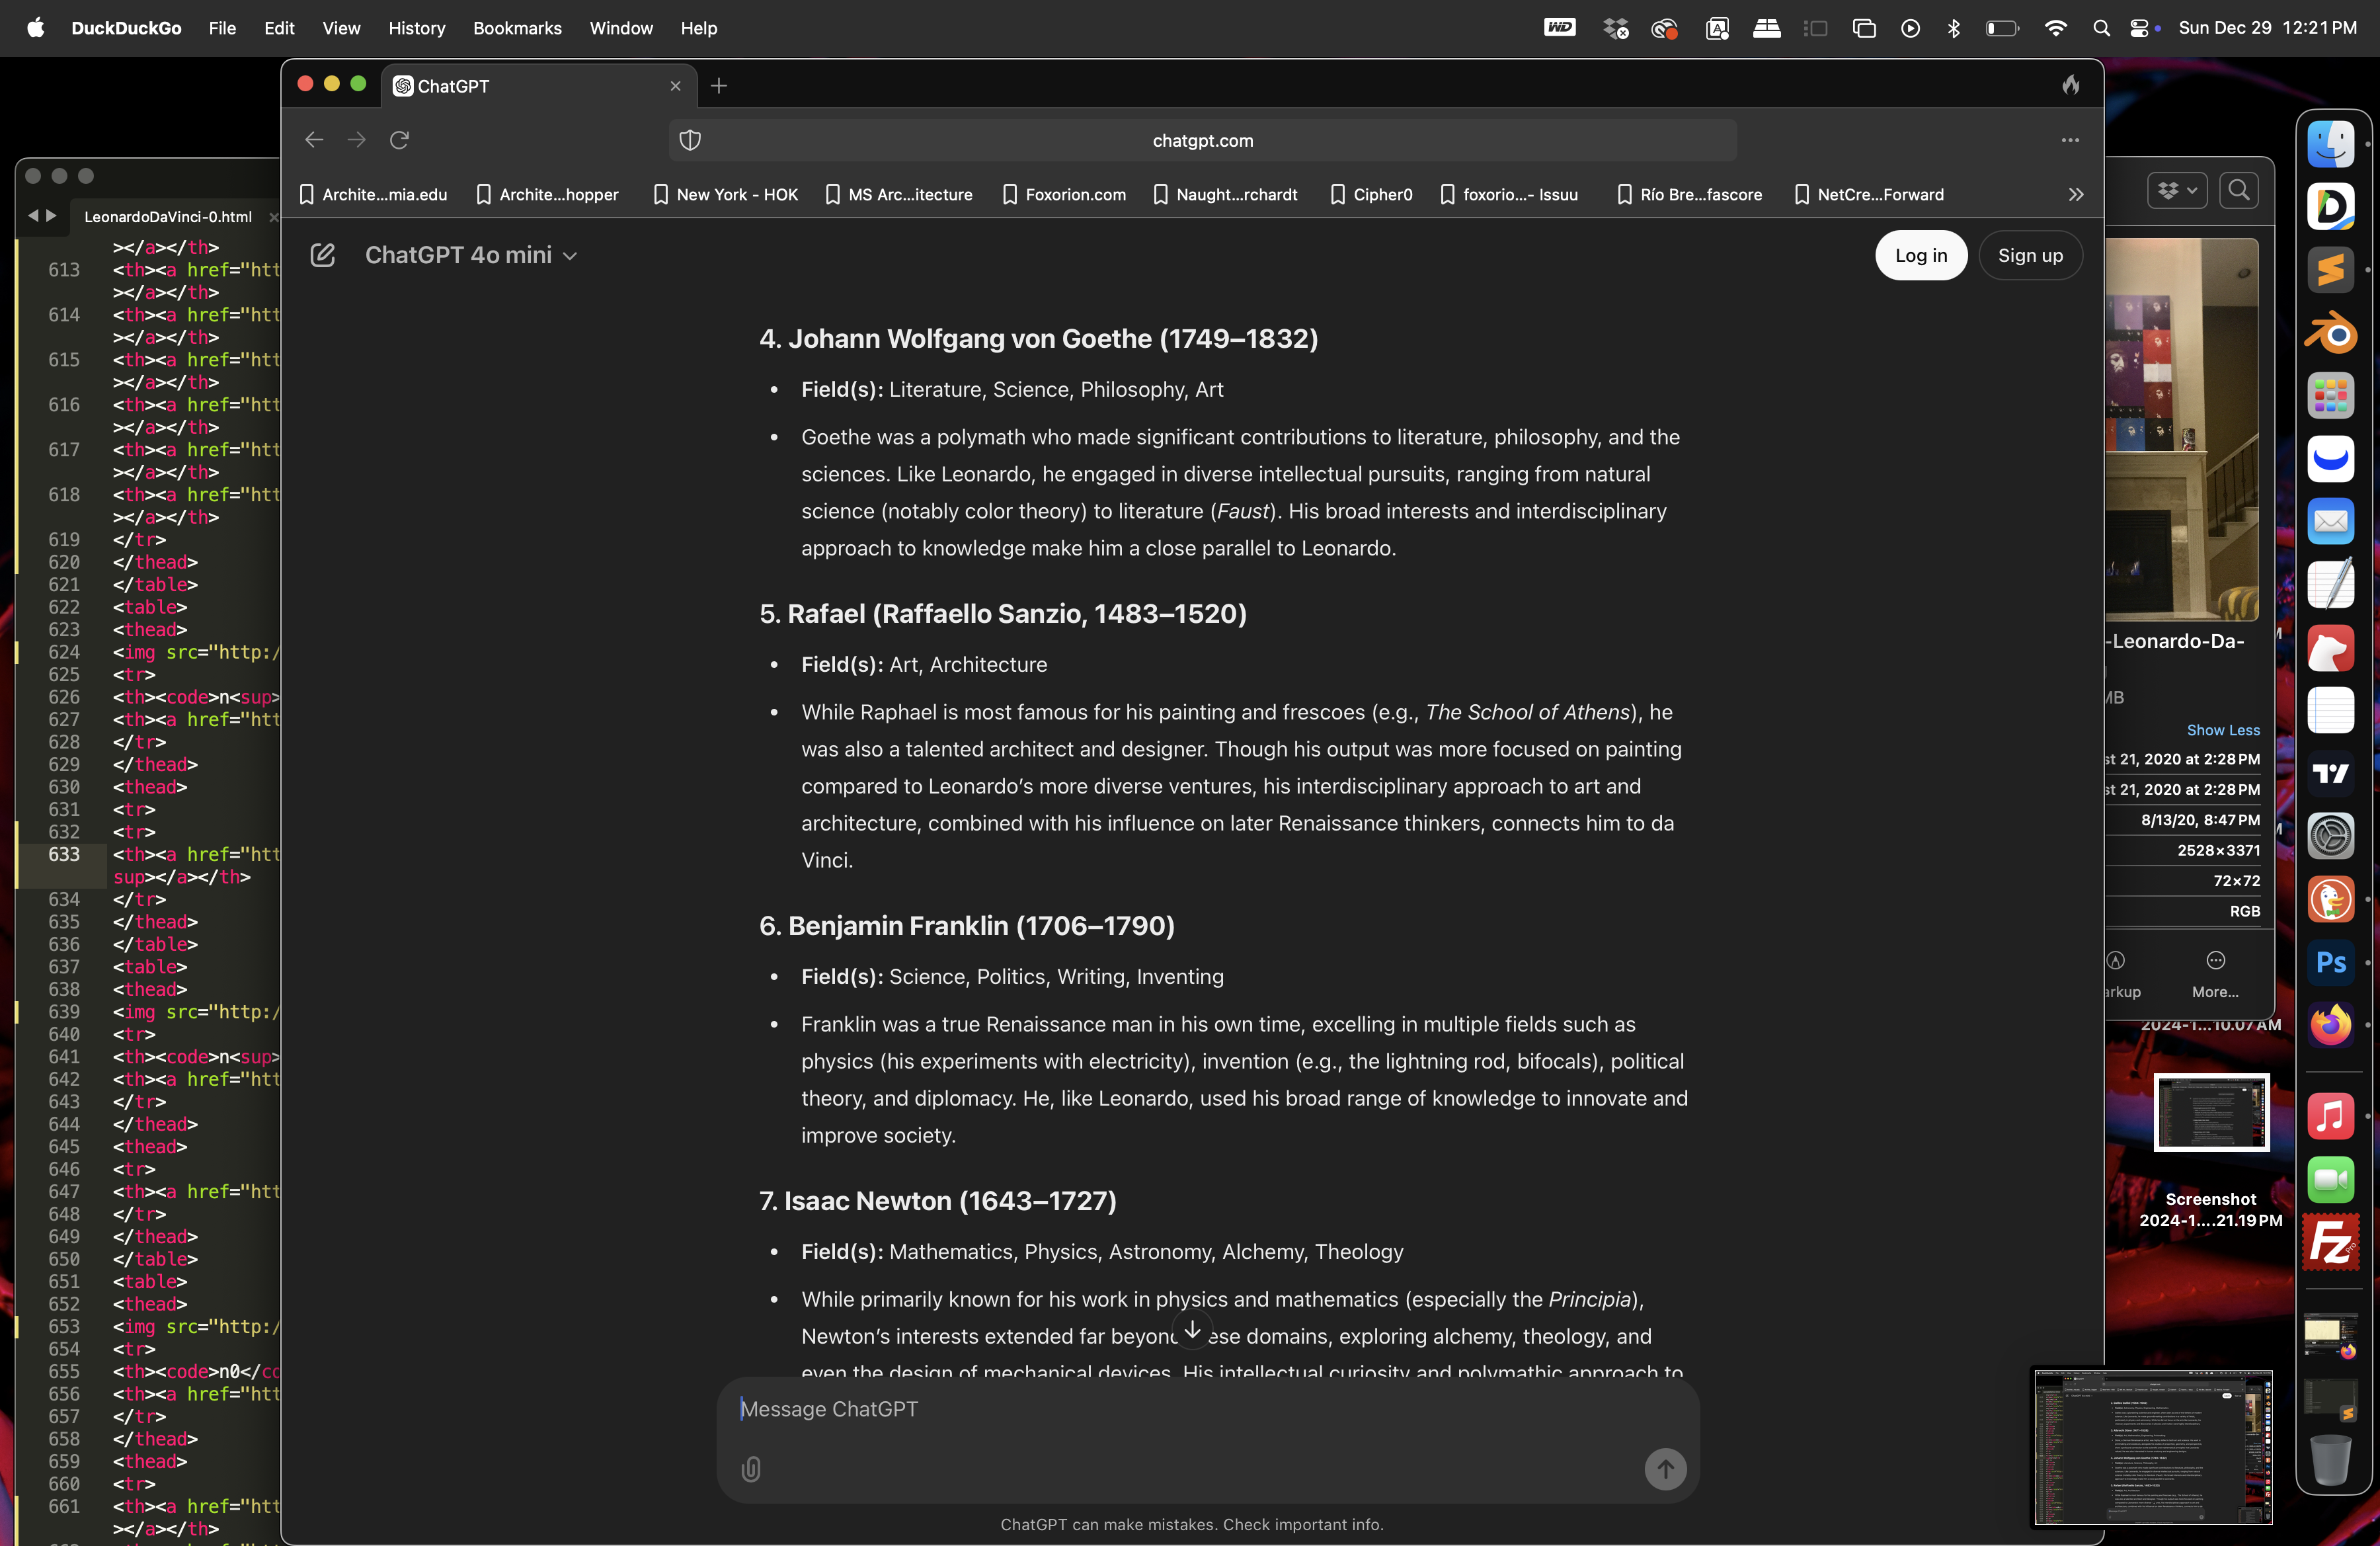Open Mail from the Dock

tap(2331, 521)
